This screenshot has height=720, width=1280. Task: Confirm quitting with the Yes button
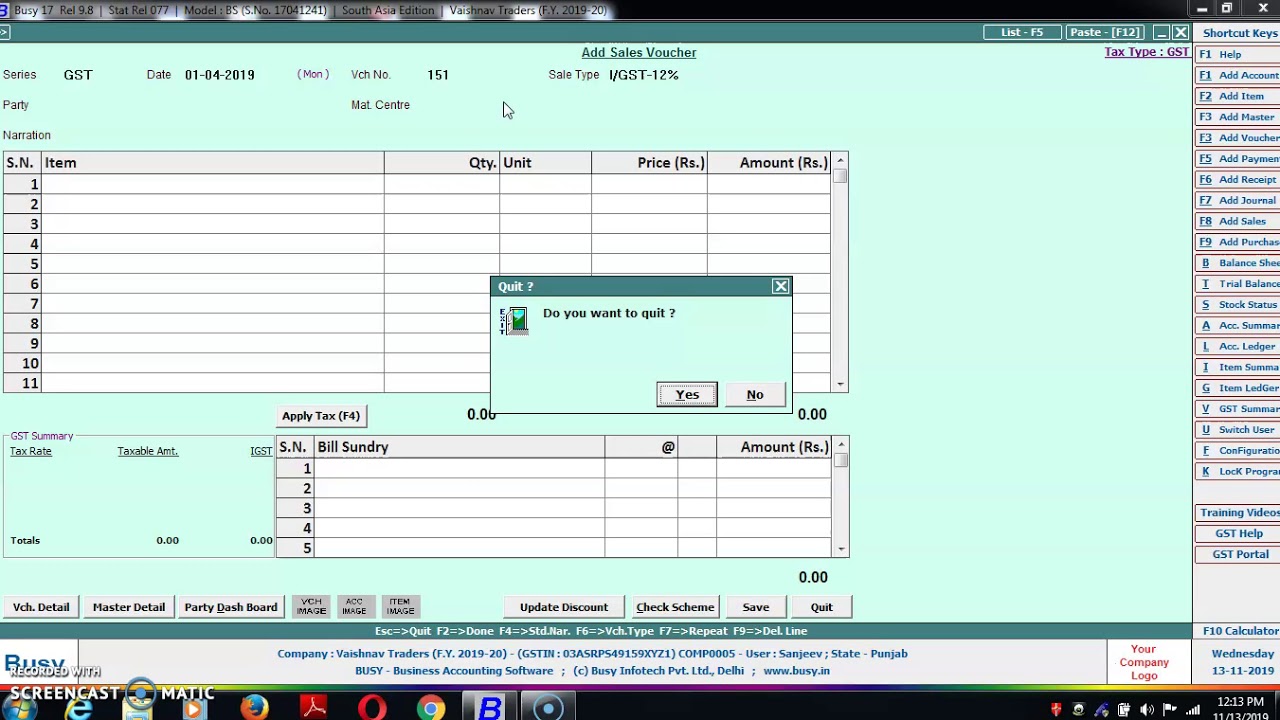point(687,394)
